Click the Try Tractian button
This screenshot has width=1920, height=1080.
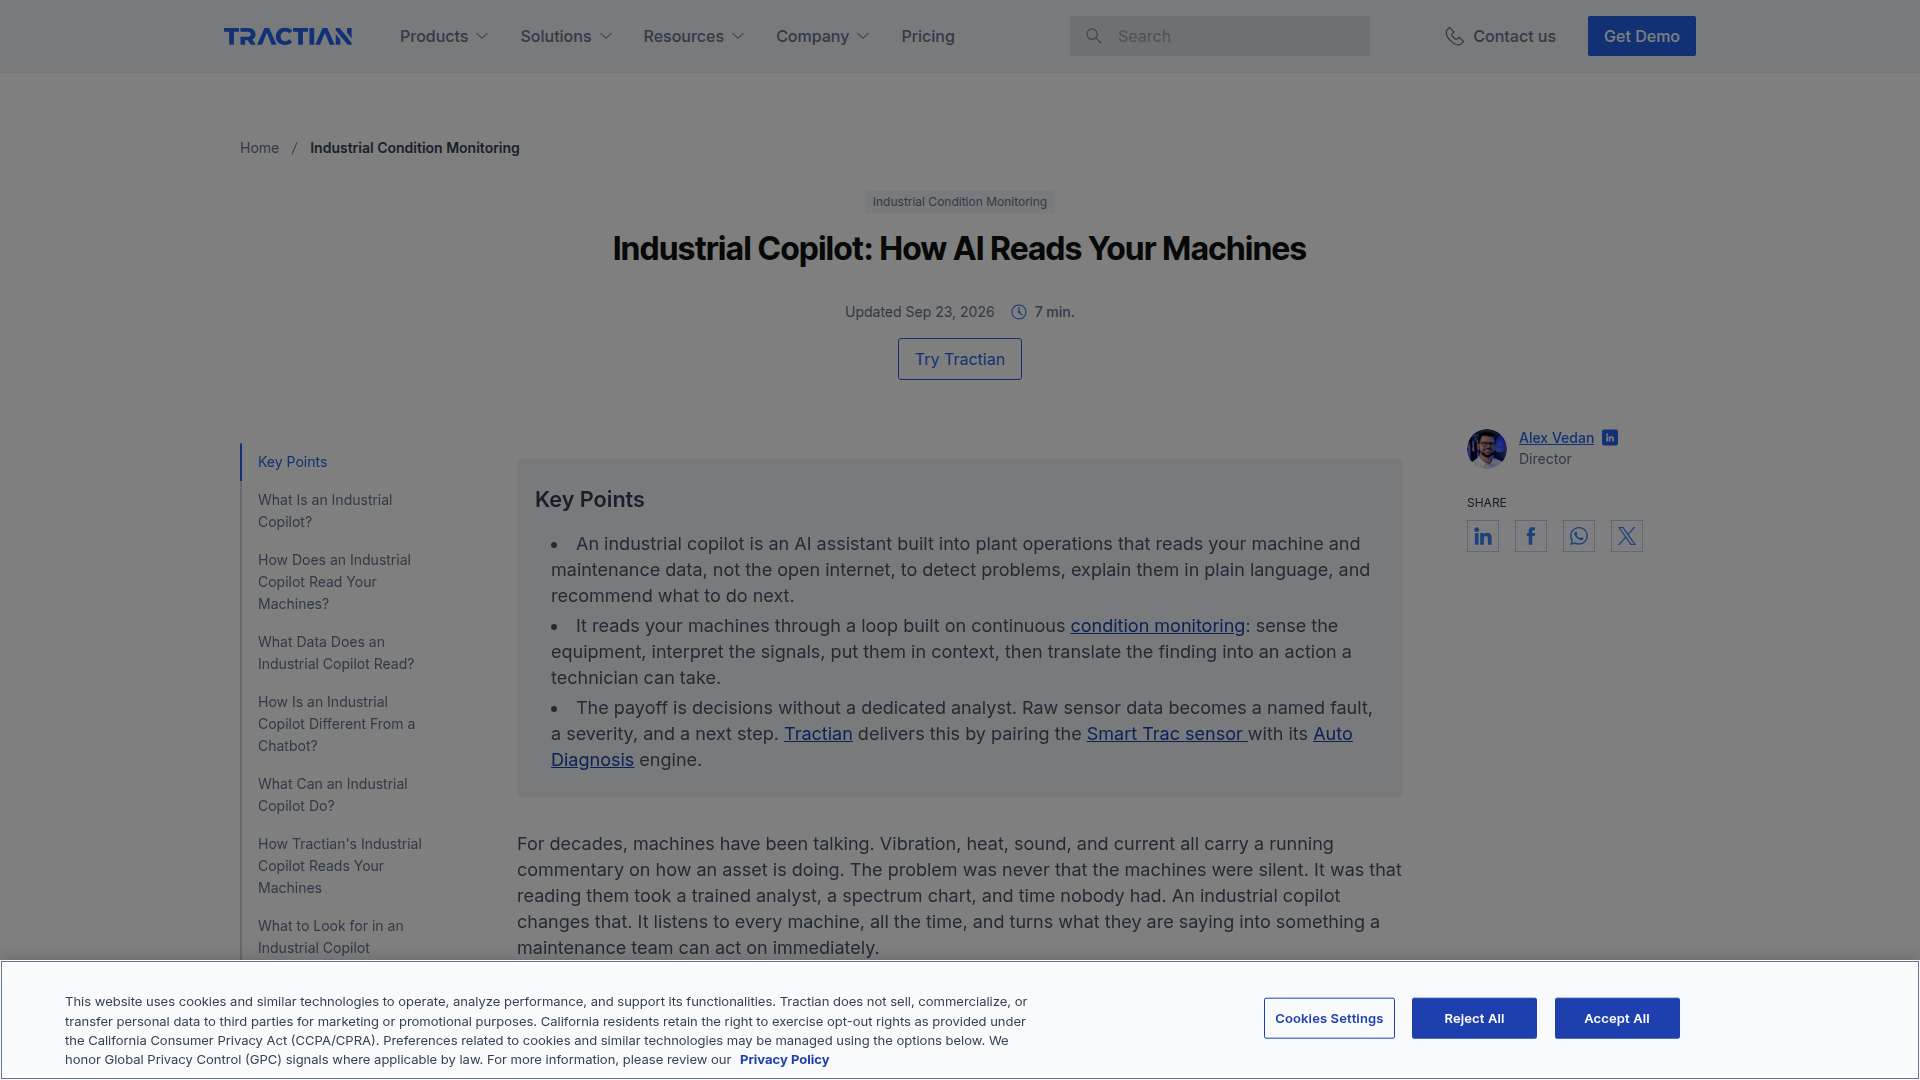(960, 359)
